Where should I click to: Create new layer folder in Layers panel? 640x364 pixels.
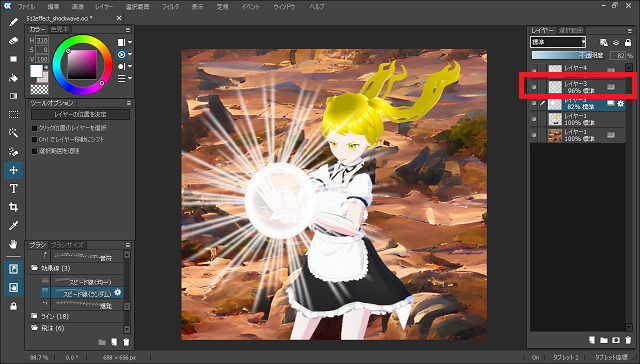604,340
